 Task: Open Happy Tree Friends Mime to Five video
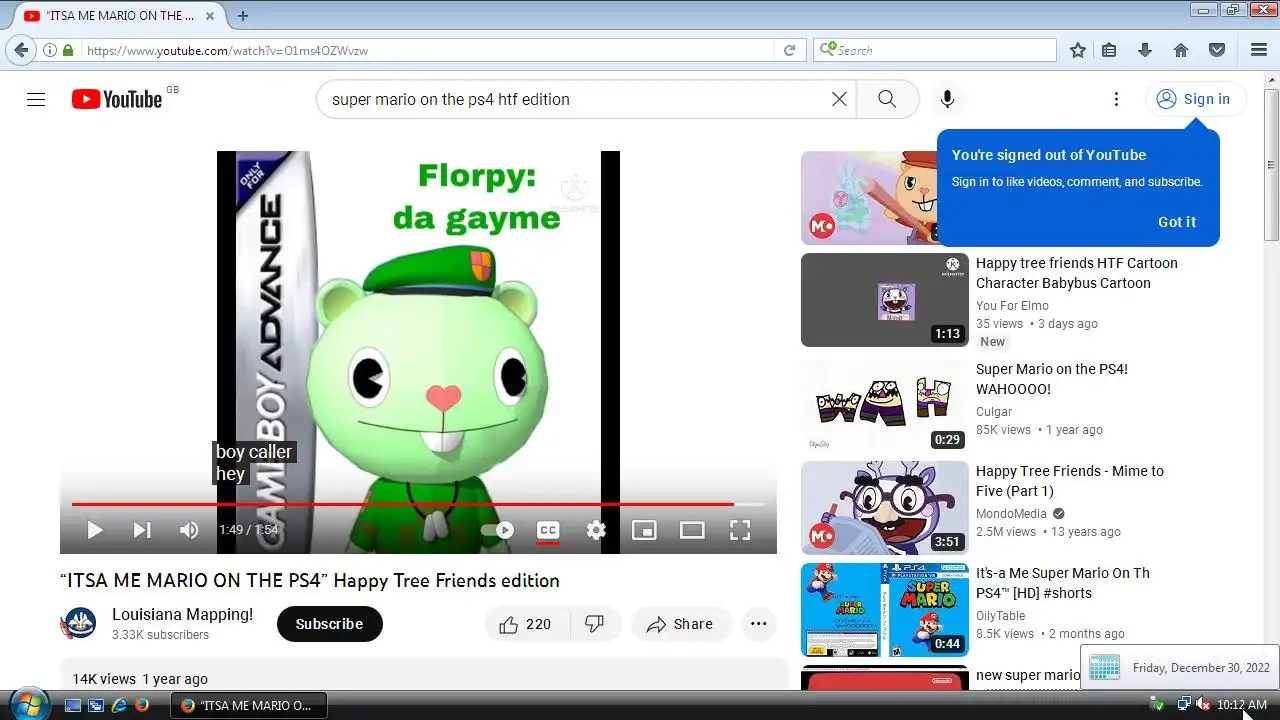pyautogui.click(x=1069, y=481)
